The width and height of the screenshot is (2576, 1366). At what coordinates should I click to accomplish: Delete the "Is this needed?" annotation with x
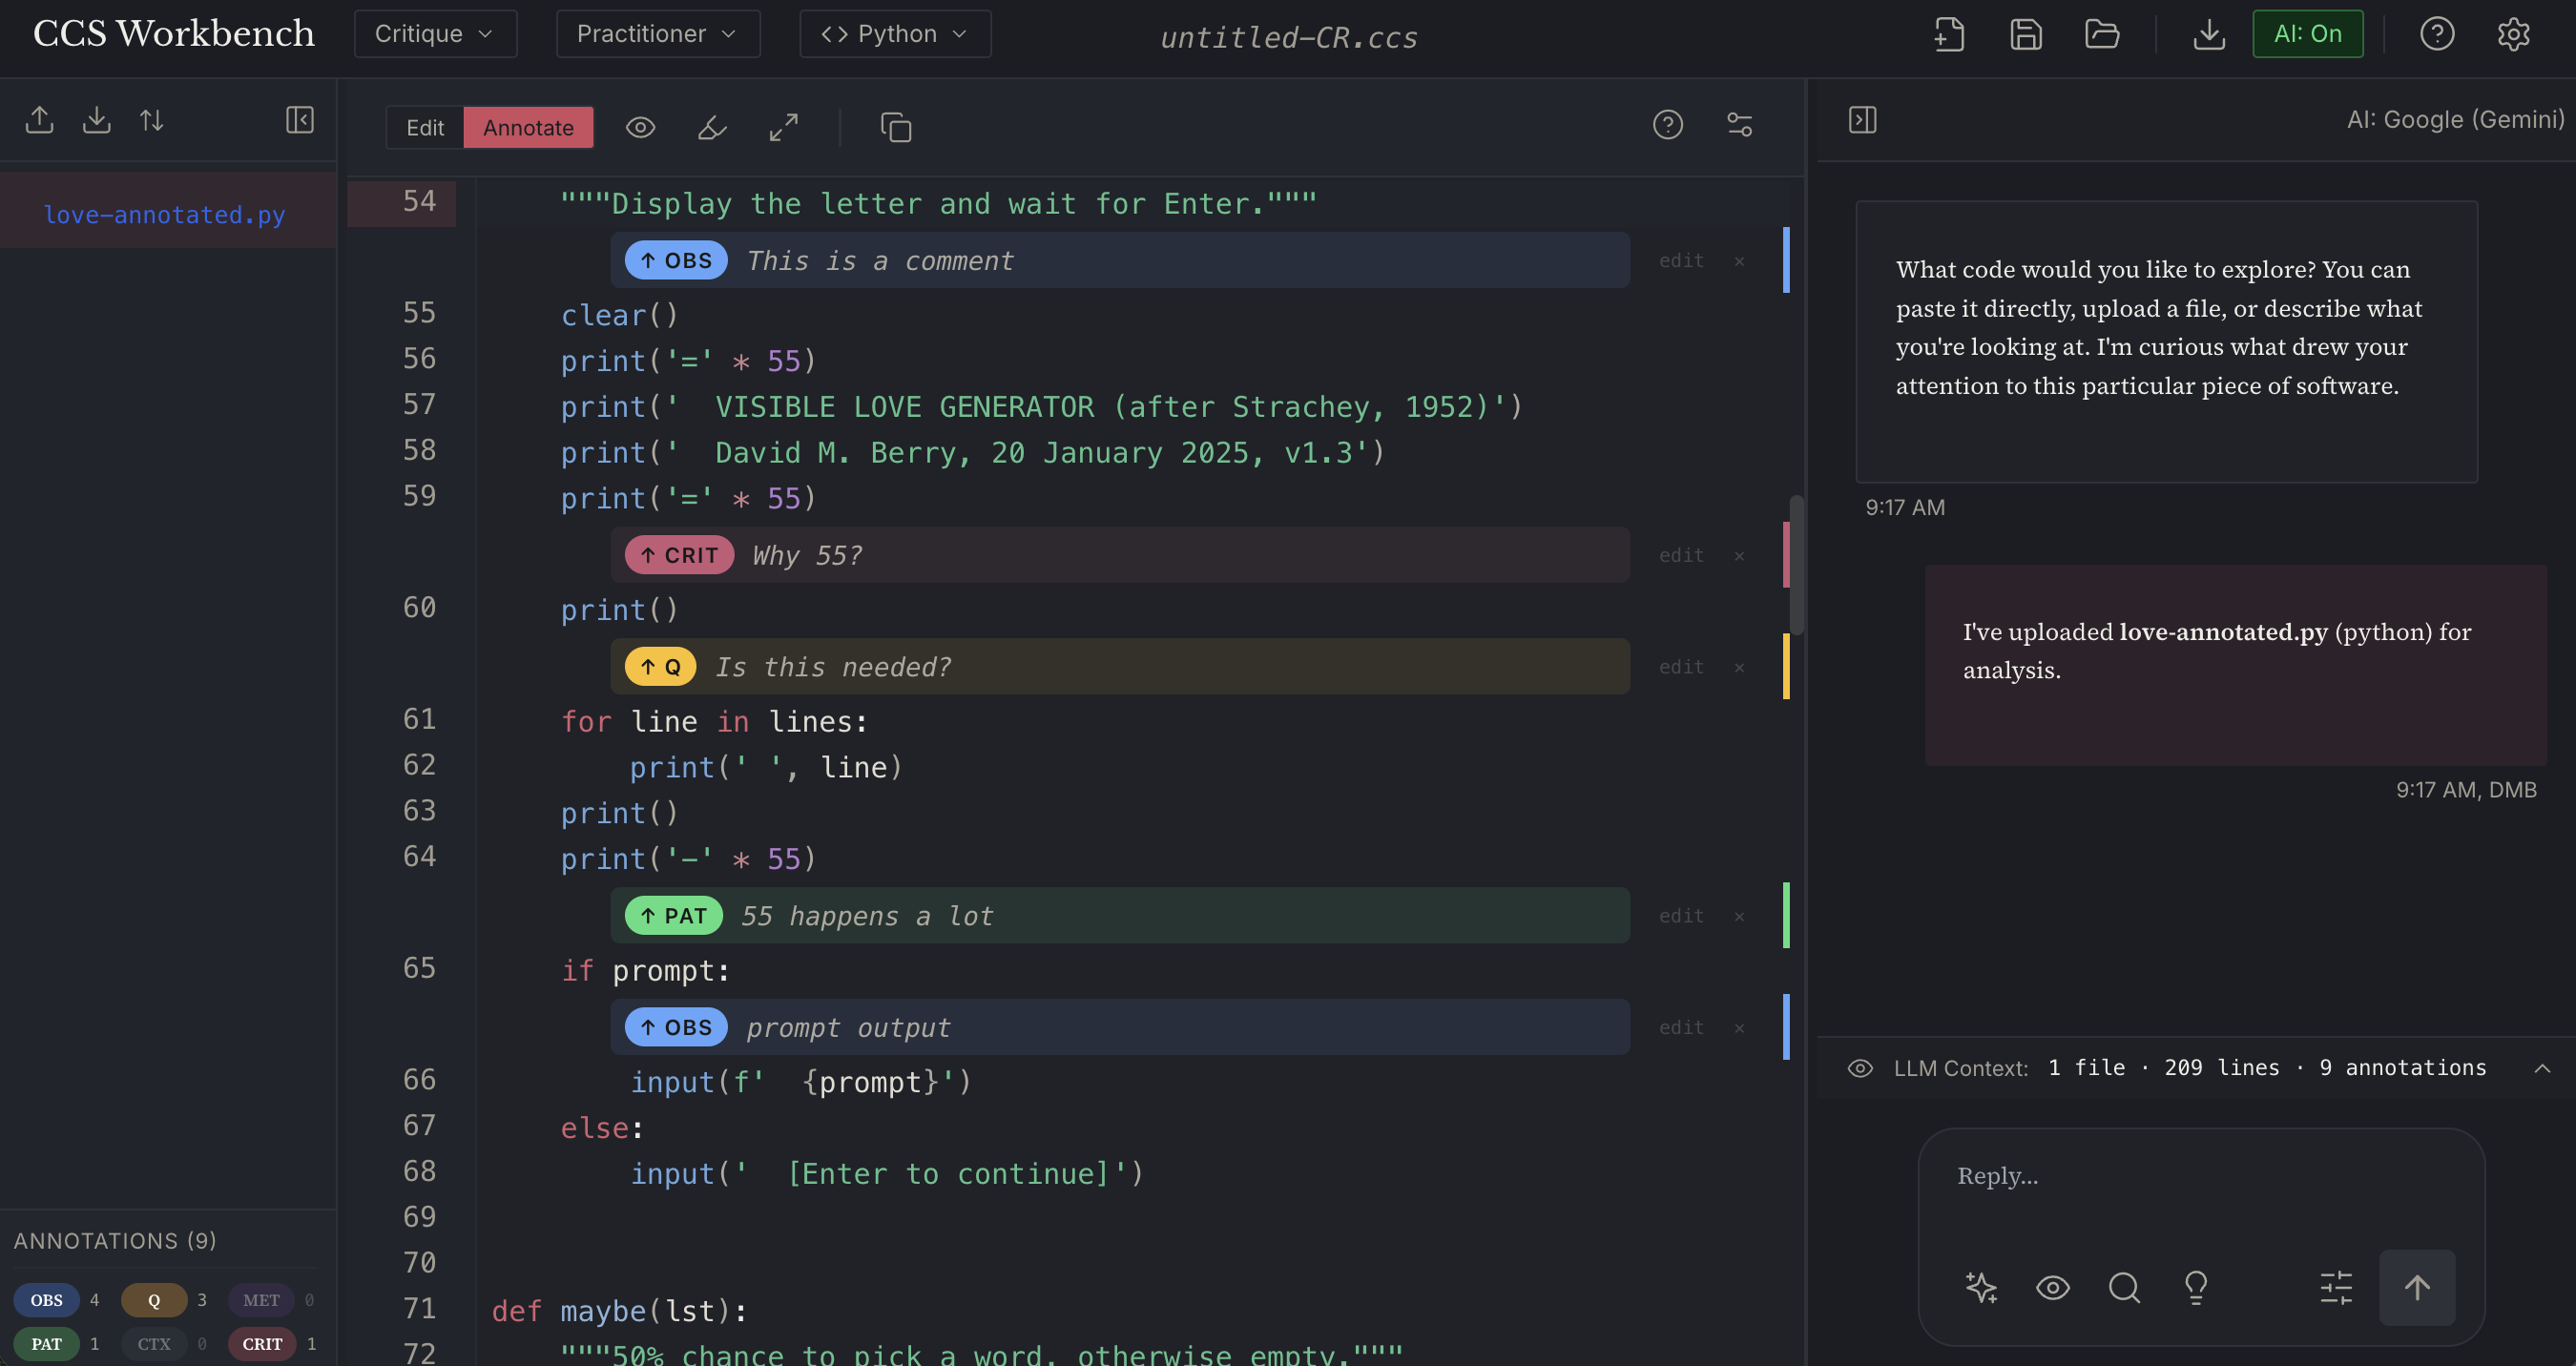(x=1739, y=667)
